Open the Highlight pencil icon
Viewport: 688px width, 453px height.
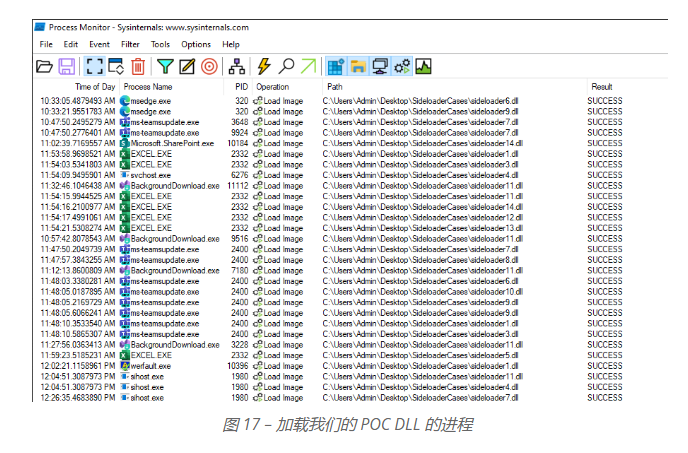pyautogui.click(x=187, y=67)
